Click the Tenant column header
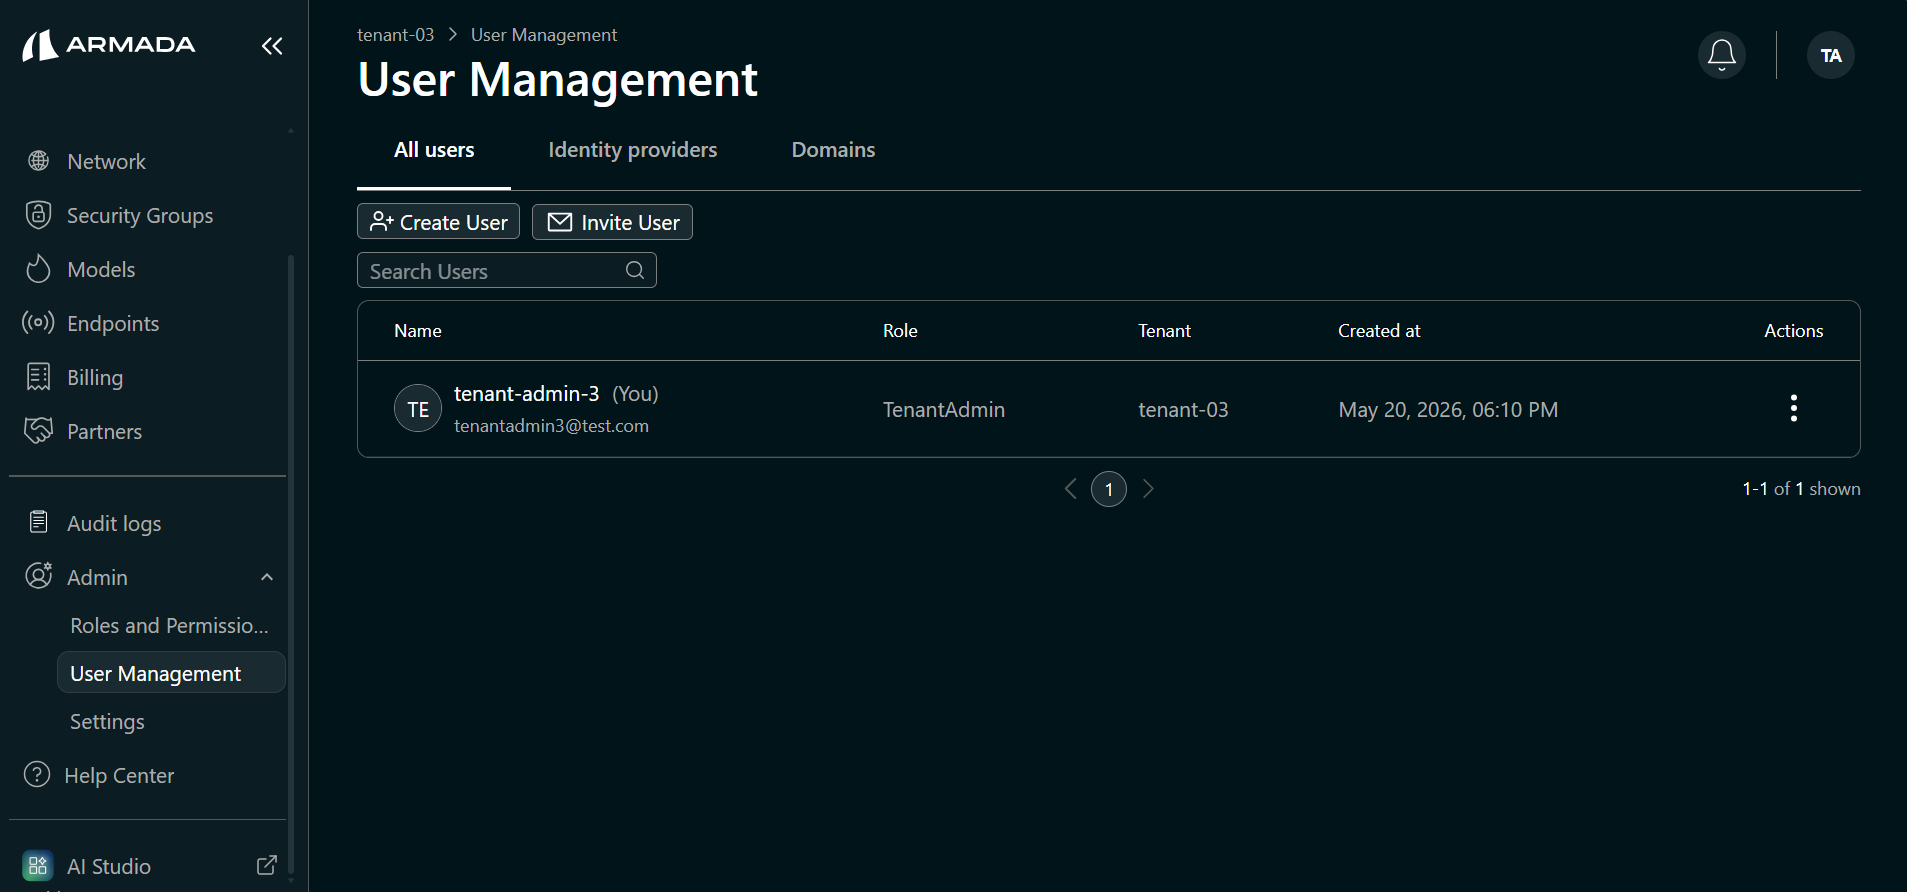The width and height of the screenshot is (1907, 892). point(1164,331)
